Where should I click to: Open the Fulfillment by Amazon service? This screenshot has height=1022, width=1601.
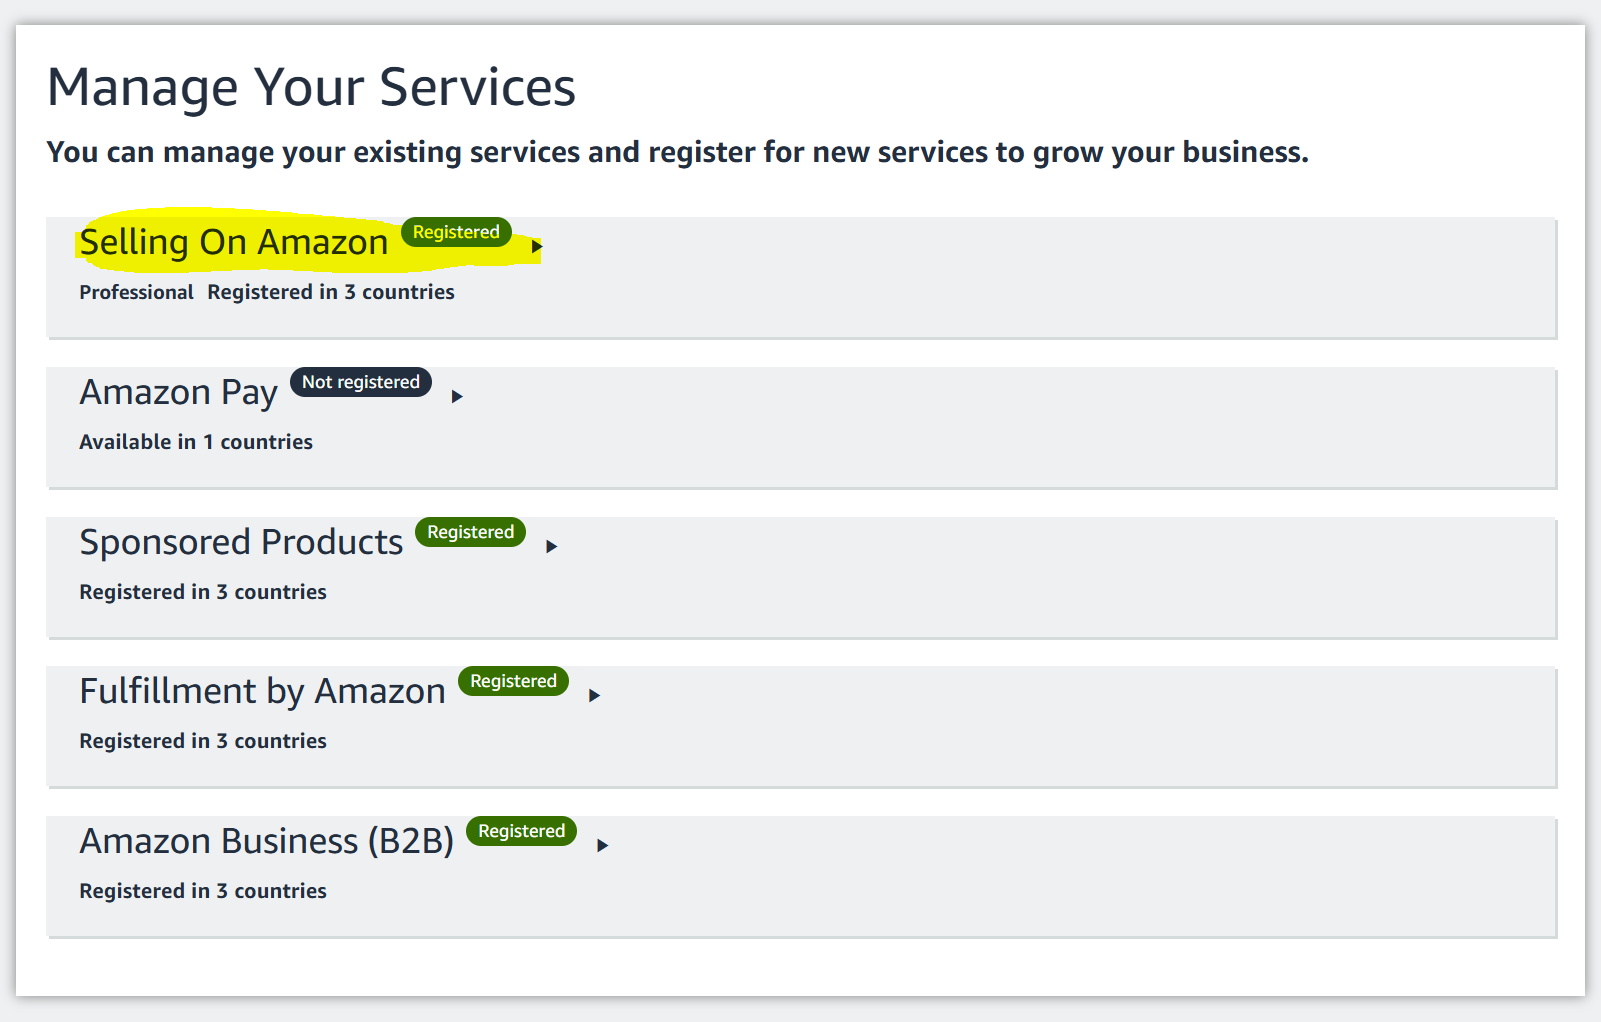[262, 691]
